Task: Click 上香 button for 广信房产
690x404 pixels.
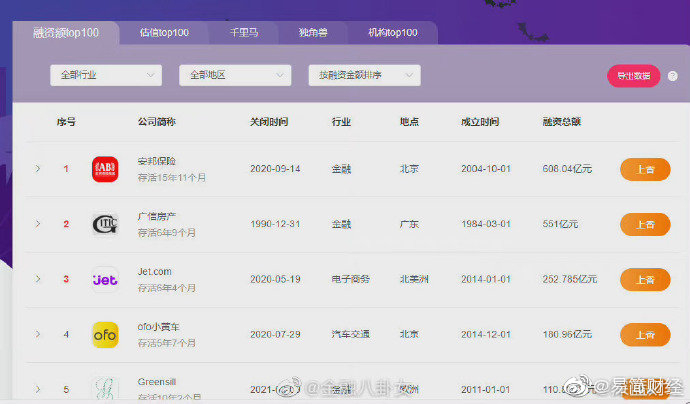Action: click(x=645, y=224)
